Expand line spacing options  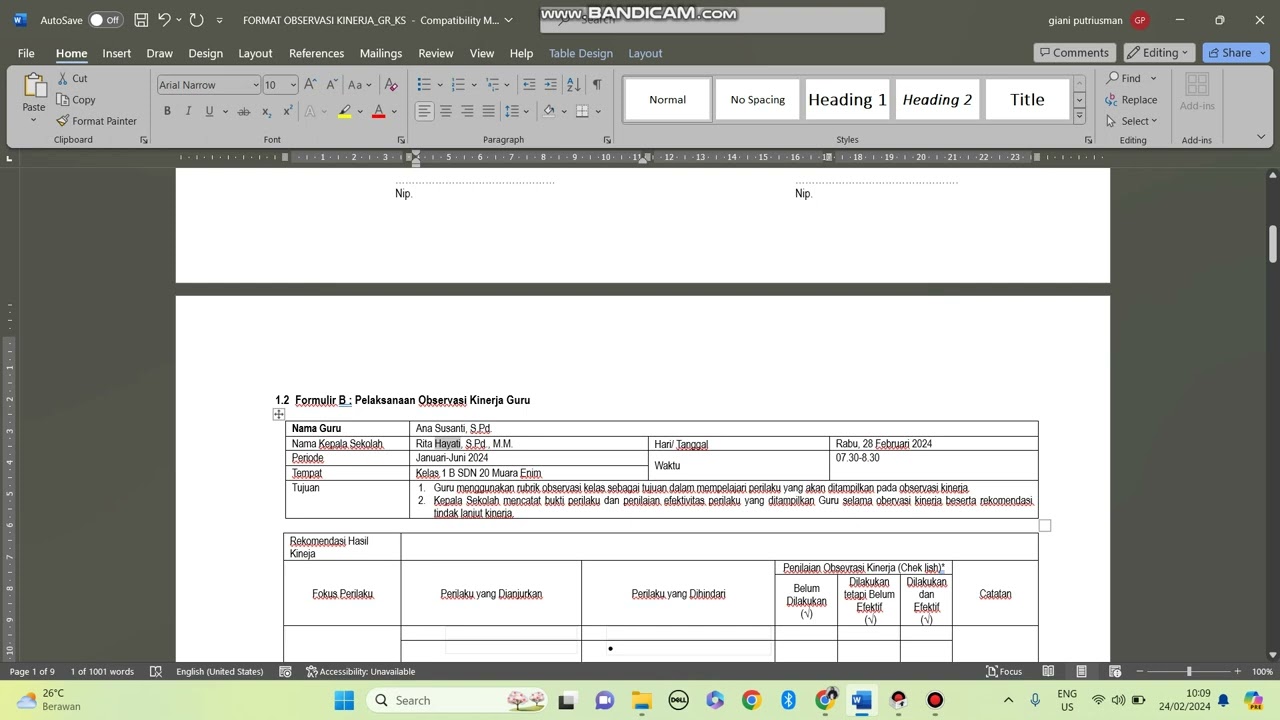pos(515,111)
